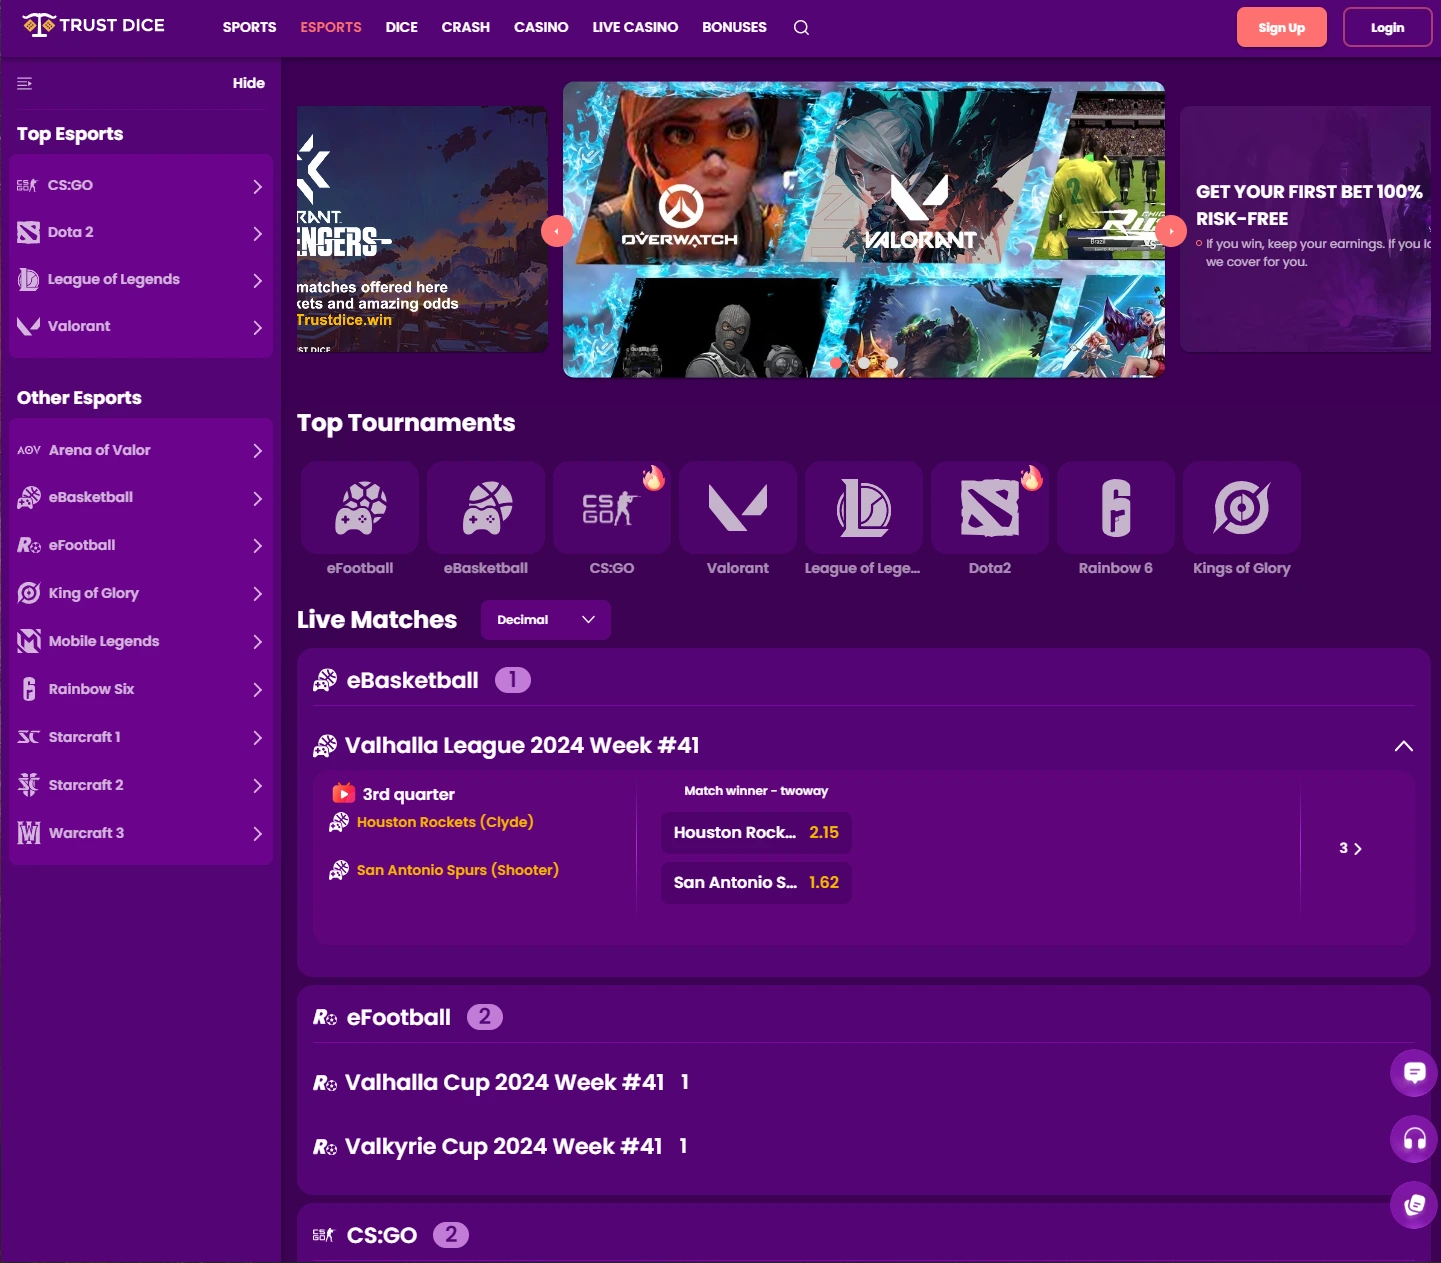Expand the Rainbow Six sidebar chevron
The image size is (1441, 1263).
pos(257,690)
